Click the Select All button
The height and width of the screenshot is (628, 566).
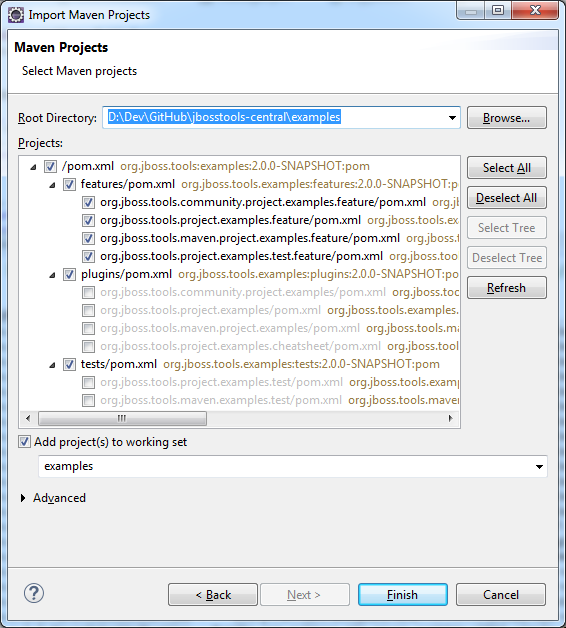[507, 168]
